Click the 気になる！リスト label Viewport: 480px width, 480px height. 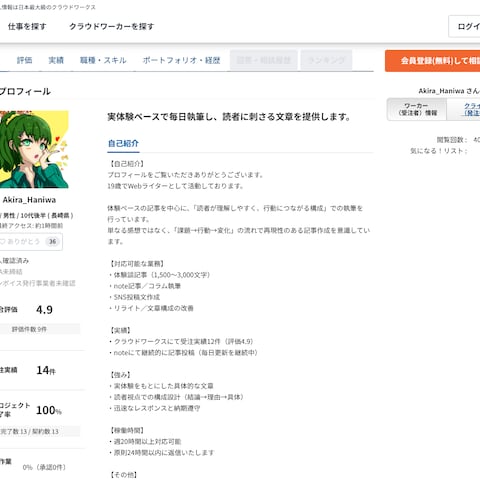[439, 151]
